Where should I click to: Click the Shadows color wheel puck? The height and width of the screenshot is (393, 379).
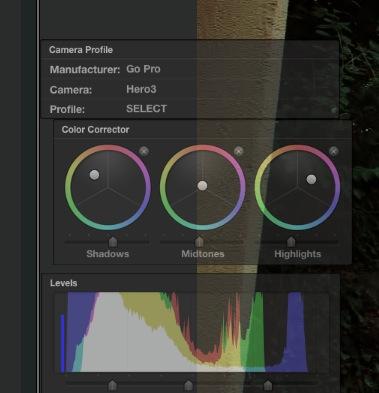tap(94, 175)
